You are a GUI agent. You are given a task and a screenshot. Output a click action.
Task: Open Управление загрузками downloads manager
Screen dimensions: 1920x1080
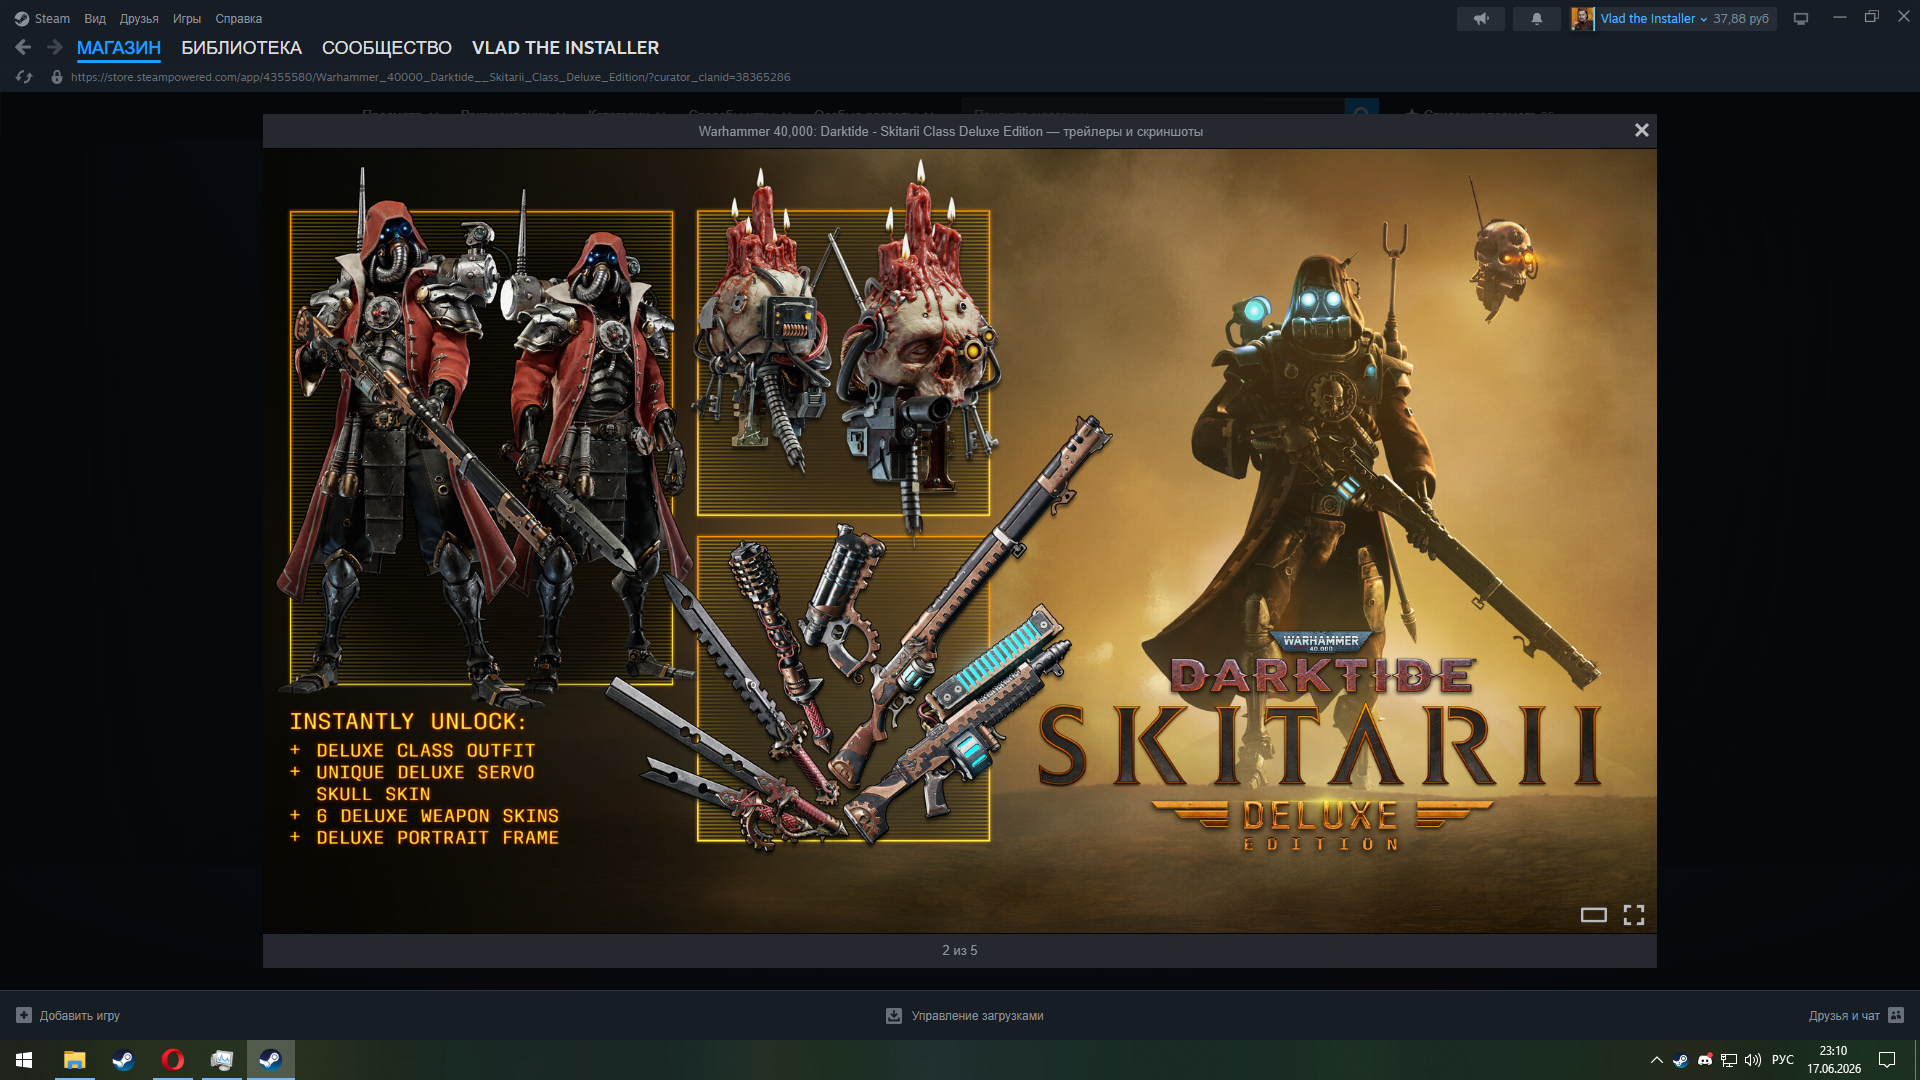point(965,1015)
